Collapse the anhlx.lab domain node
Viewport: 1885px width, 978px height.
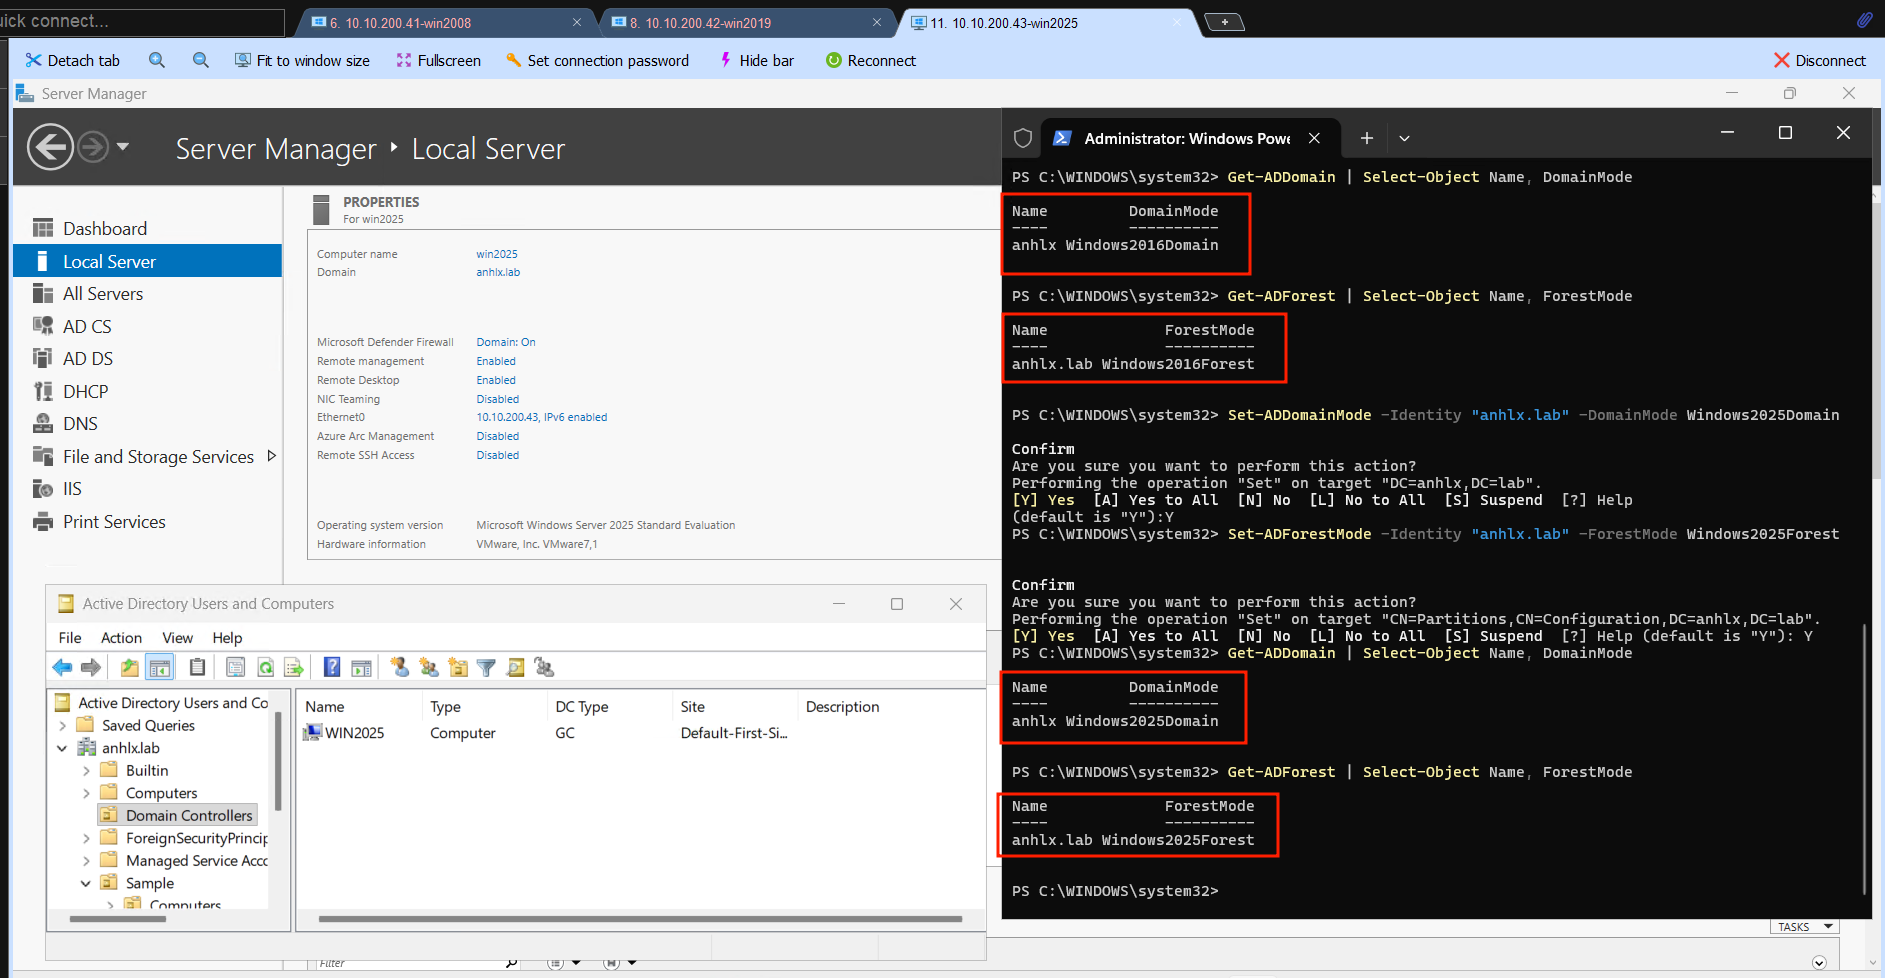tap(63, 748)
